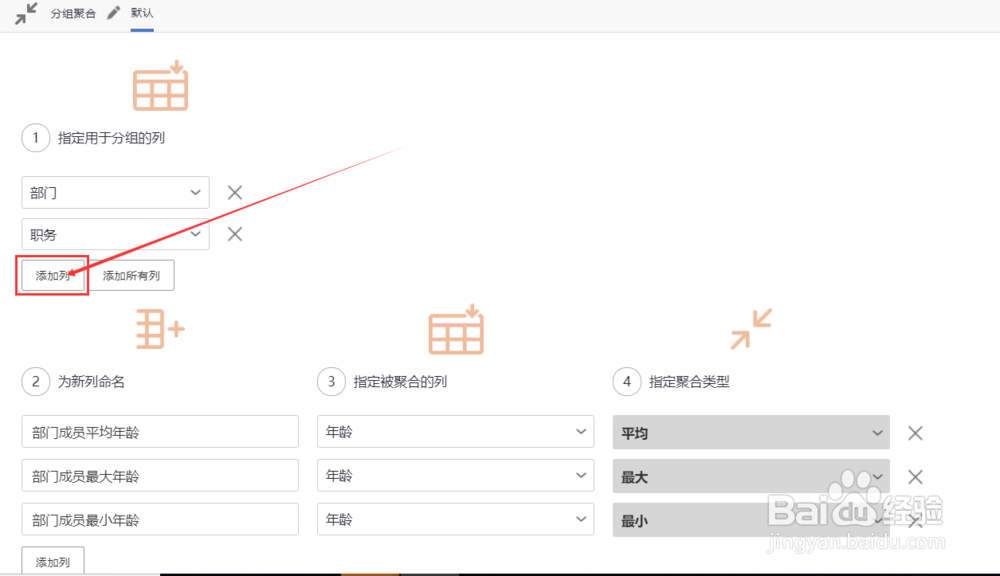
Task: Click the 部门成员平均年龄 name input field
Action: click(160, 431)
